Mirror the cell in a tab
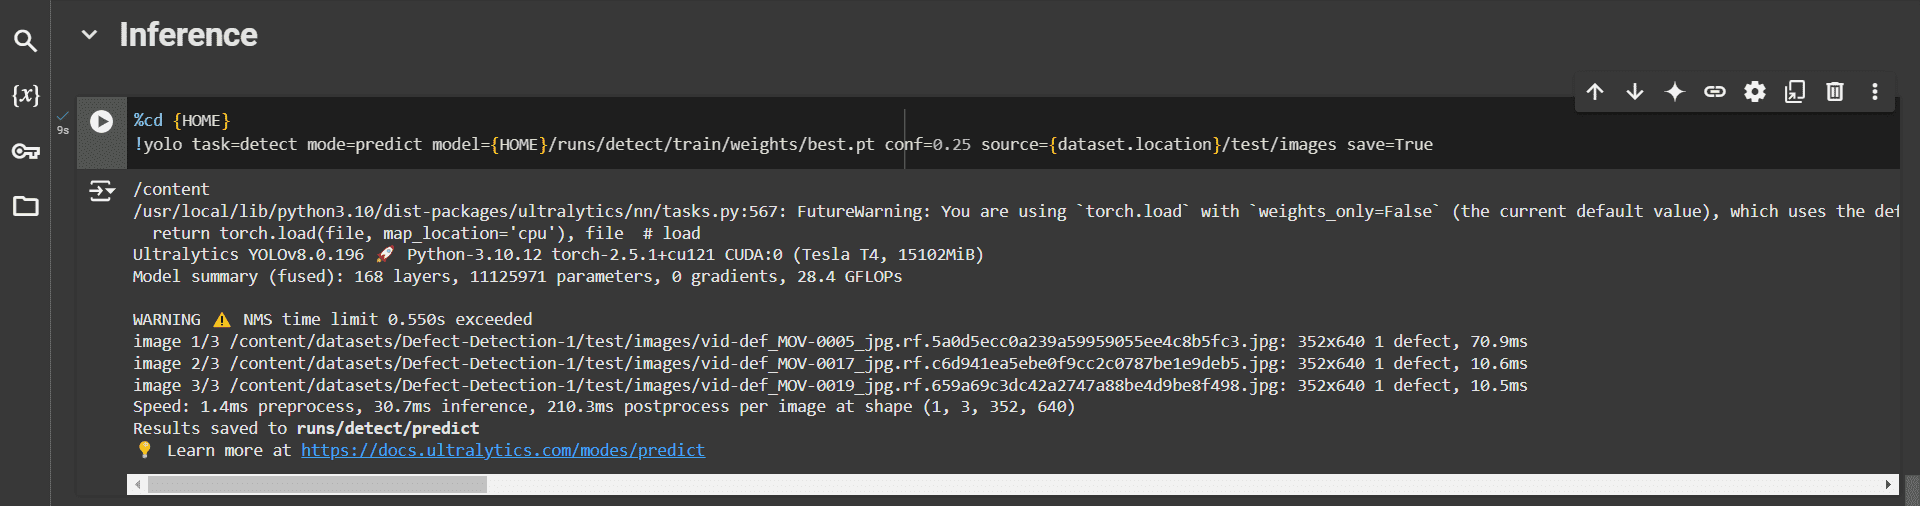The image size is (1920, 506). point(1795,92)
